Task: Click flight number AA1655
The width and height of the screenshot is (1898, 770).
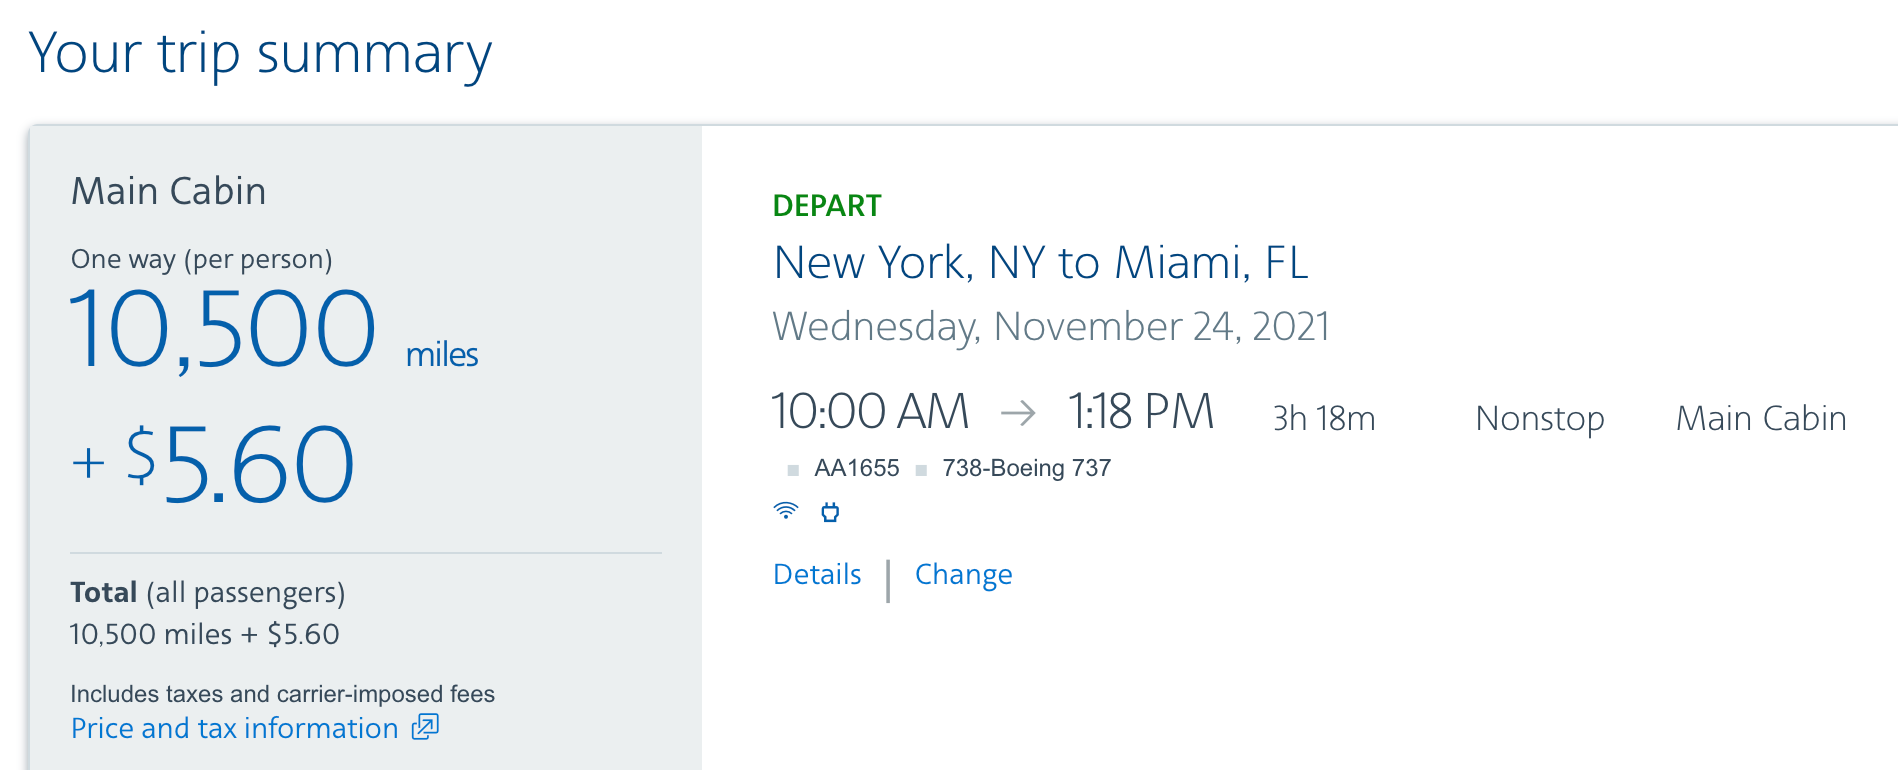Action: click(857, 468)
